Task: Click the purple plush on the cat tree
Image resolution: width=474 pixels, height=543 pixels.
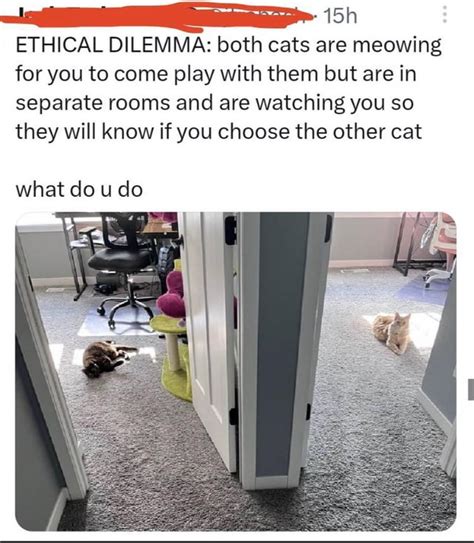Action: pyautogui.click(x=172, y=295)
